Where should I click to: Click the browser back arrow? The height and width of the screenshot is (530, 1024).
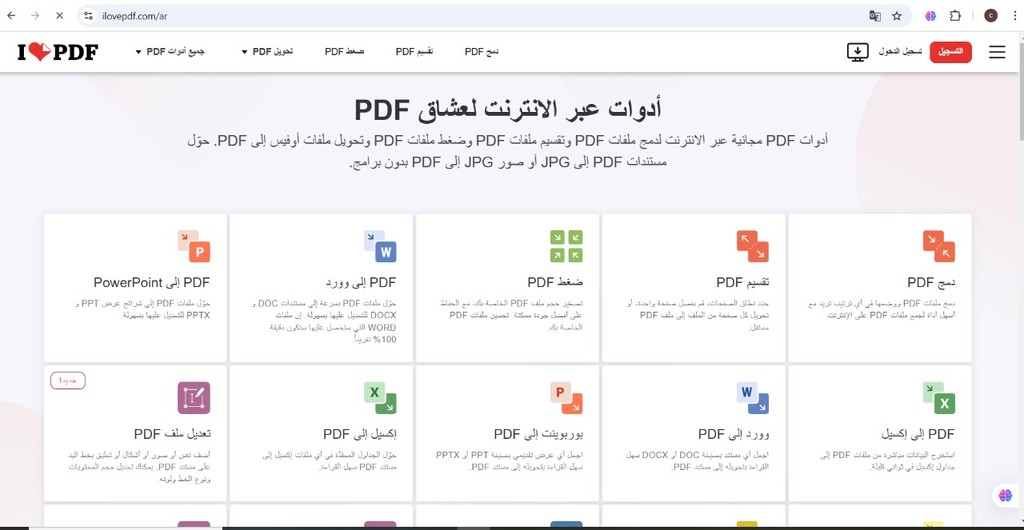pyautogui.click(x=11, y=16)
